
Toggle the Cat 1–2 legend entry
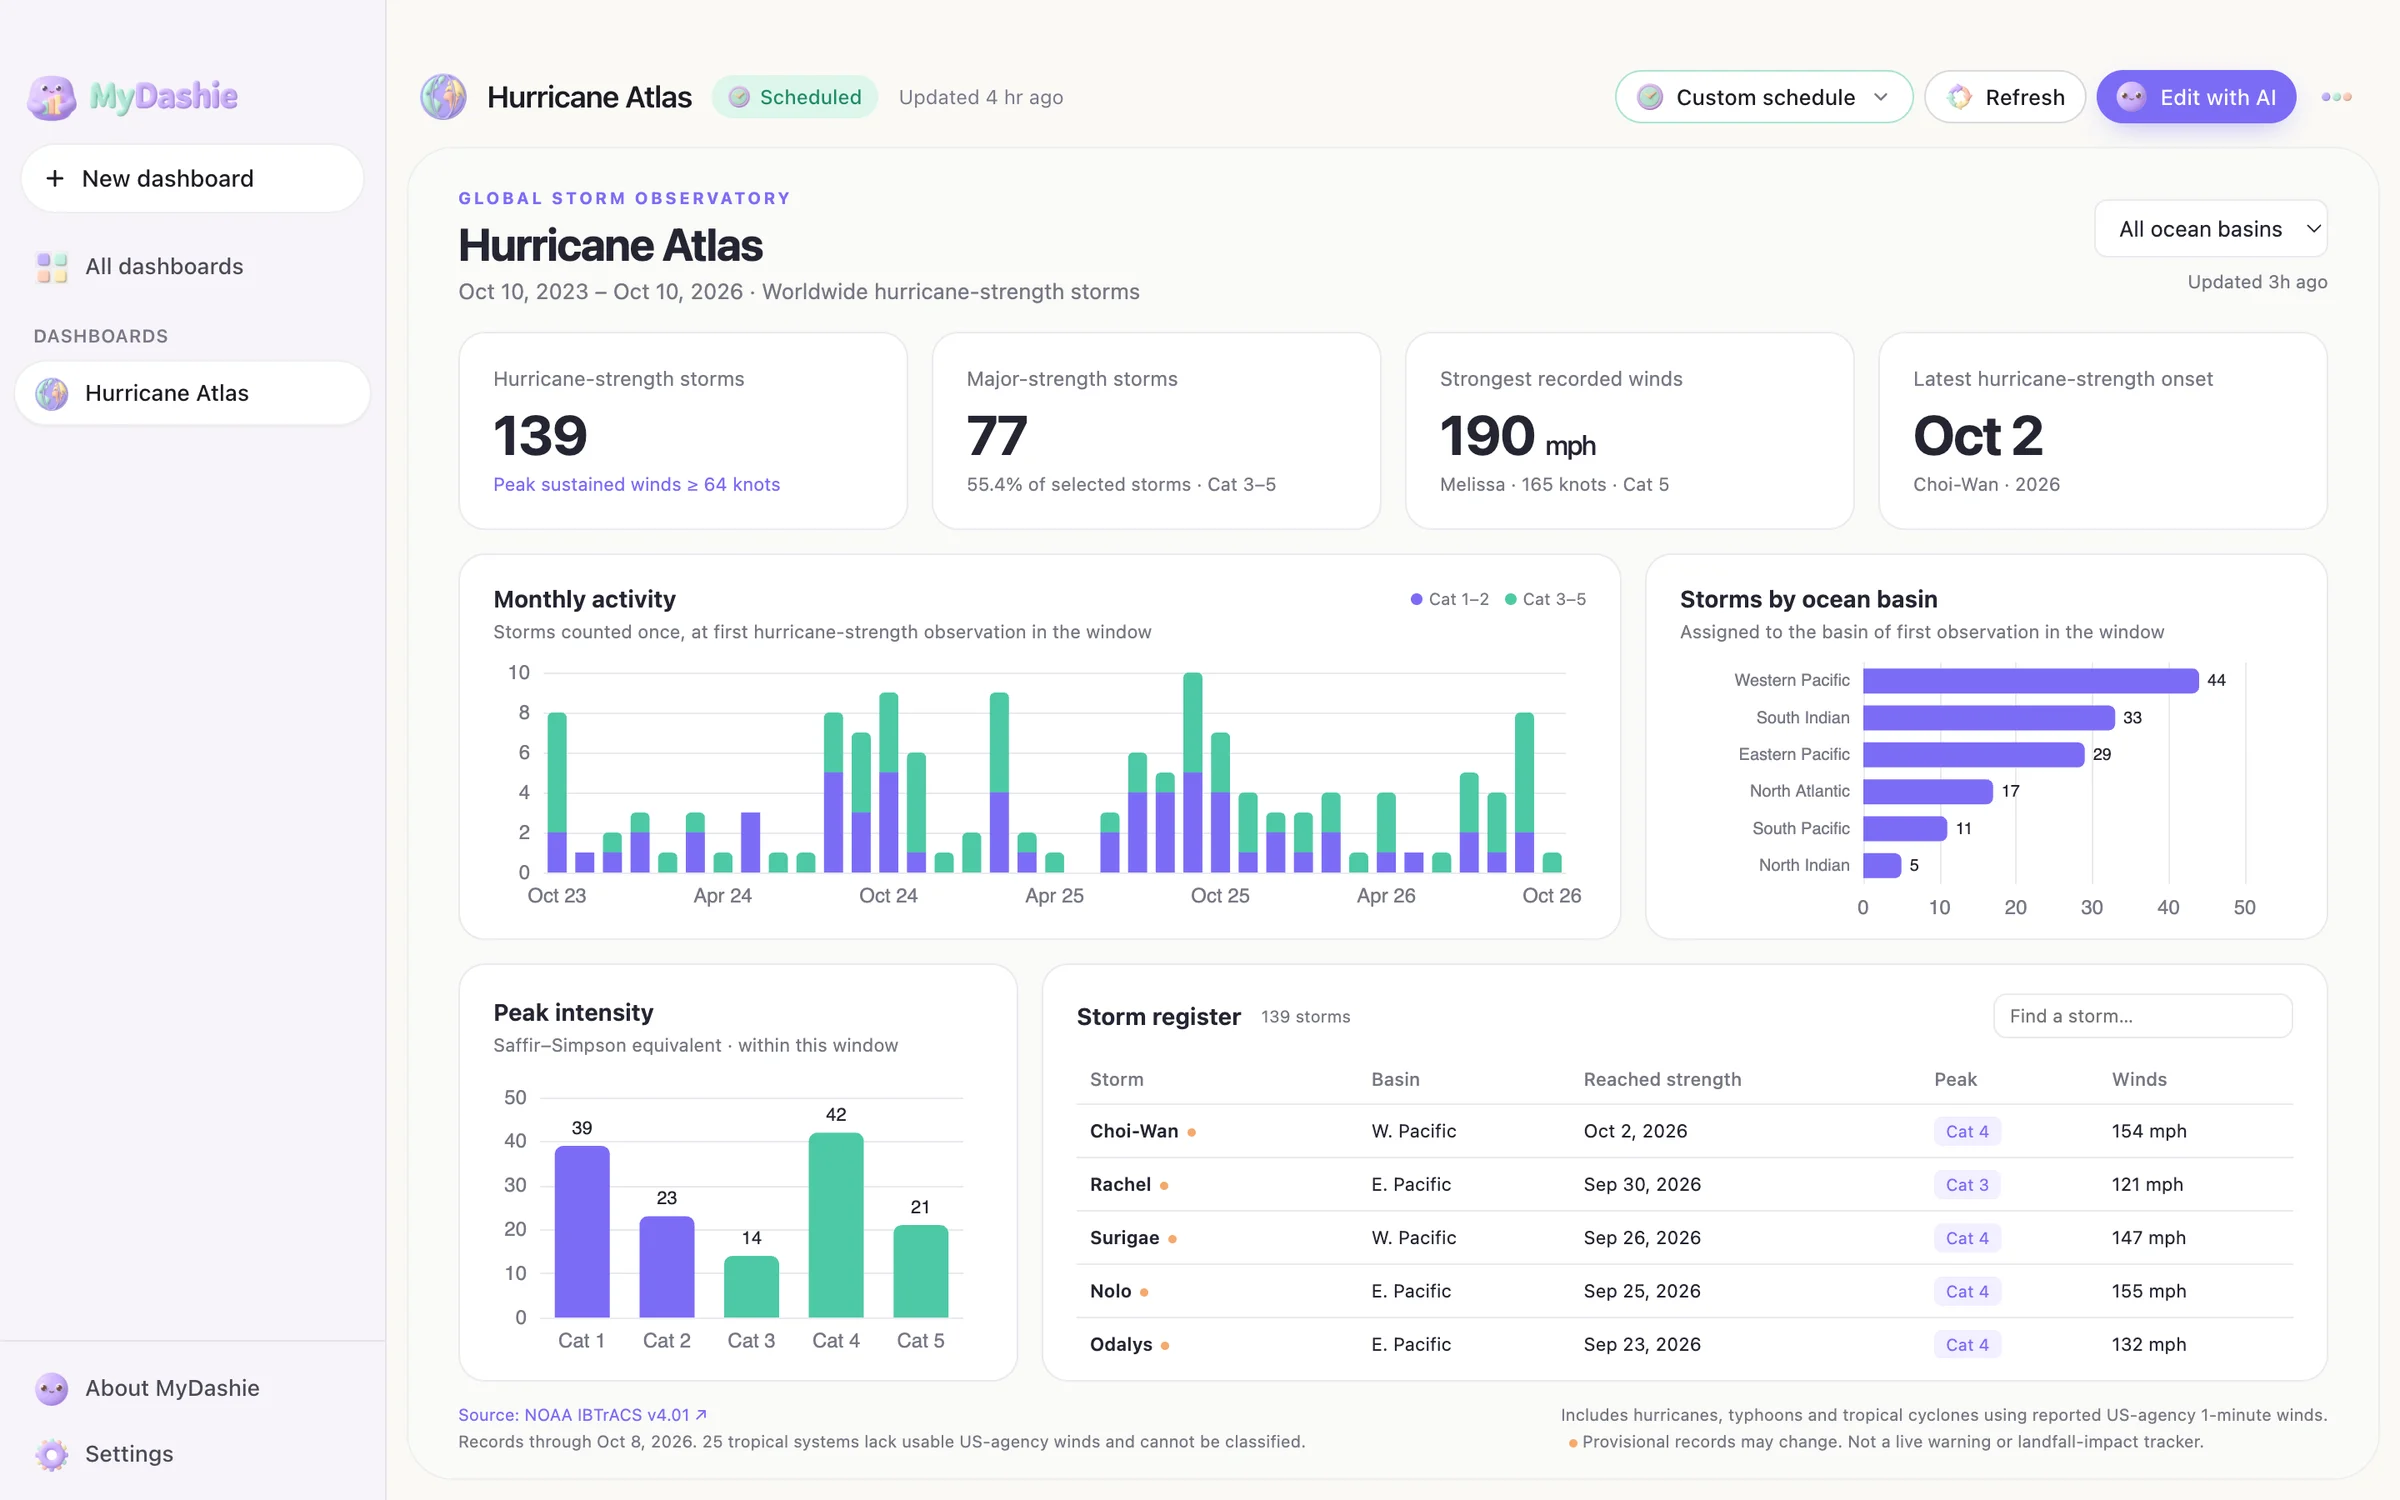click(x=1449, y=599)
